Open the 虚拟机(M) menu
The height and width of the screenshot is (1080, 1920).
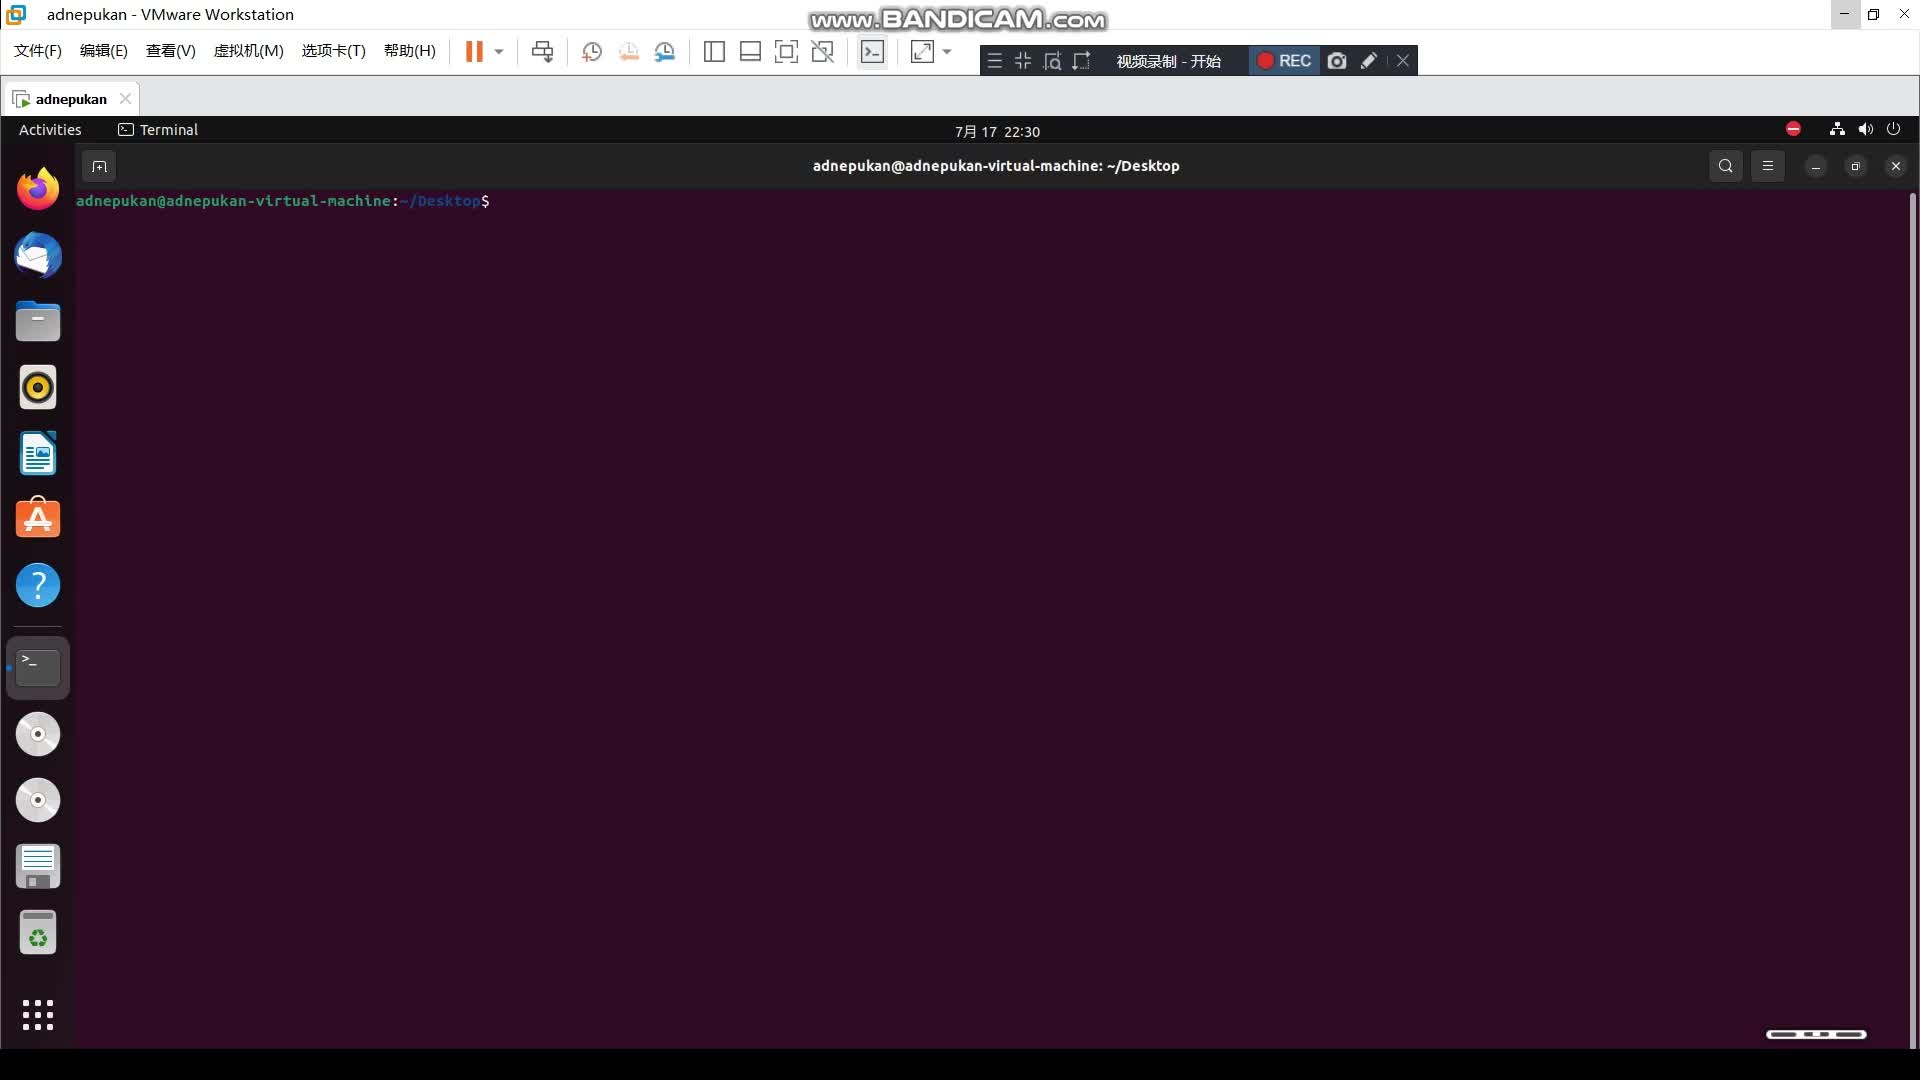pyautogui.click(x=248, y=51)
